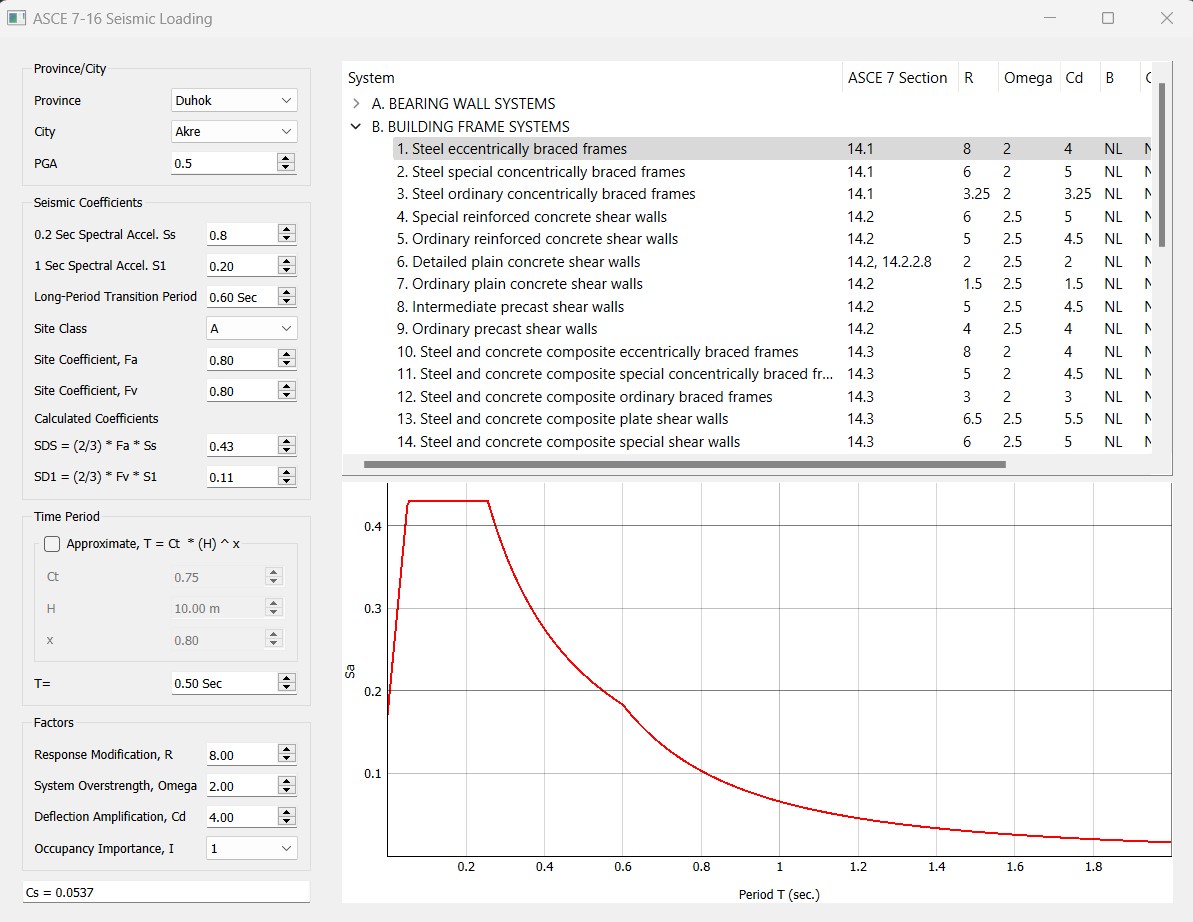The height and width of the screenshot is (922, 1193).
Task: Select Ordinary precast shear walls row
Action: (771, 329)
